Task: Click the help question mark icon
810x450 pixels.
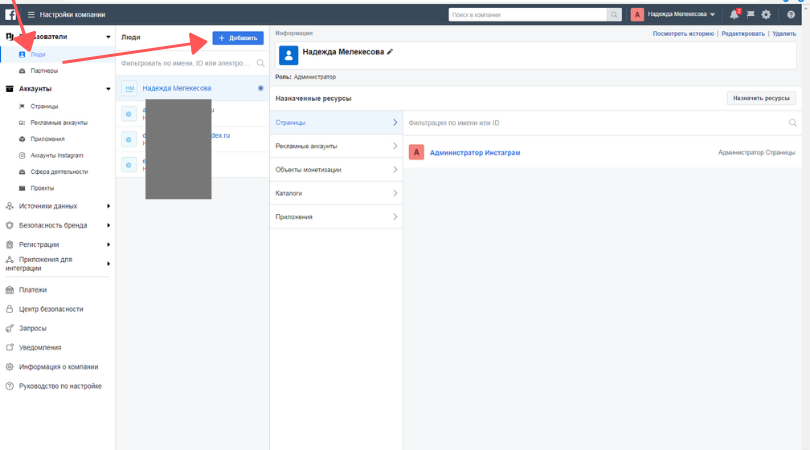Action: click(791, 14)
